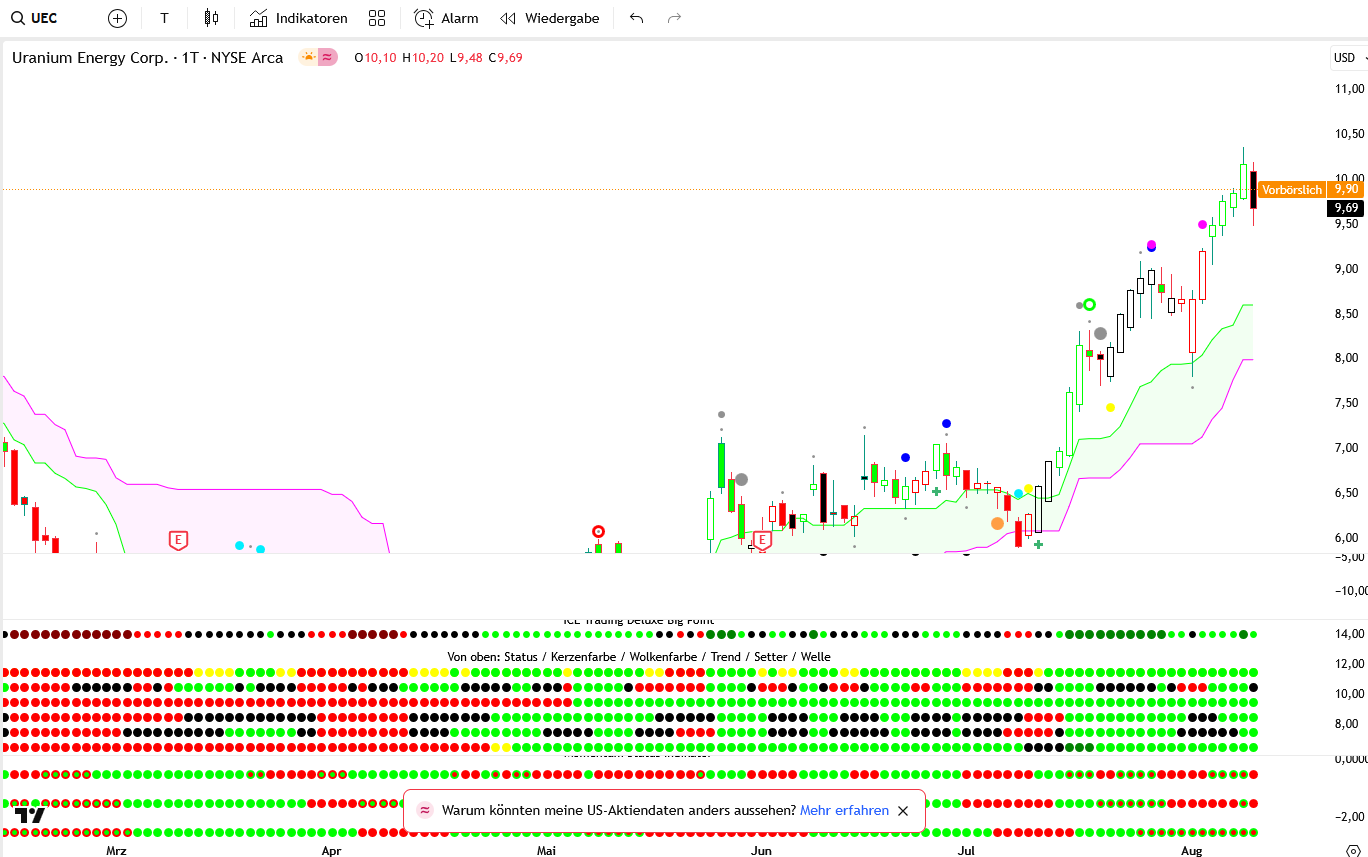The image size is (1368, 857).
Task: Open chart settings gear at bottom-right
Action: click(x=1353, y=851)
